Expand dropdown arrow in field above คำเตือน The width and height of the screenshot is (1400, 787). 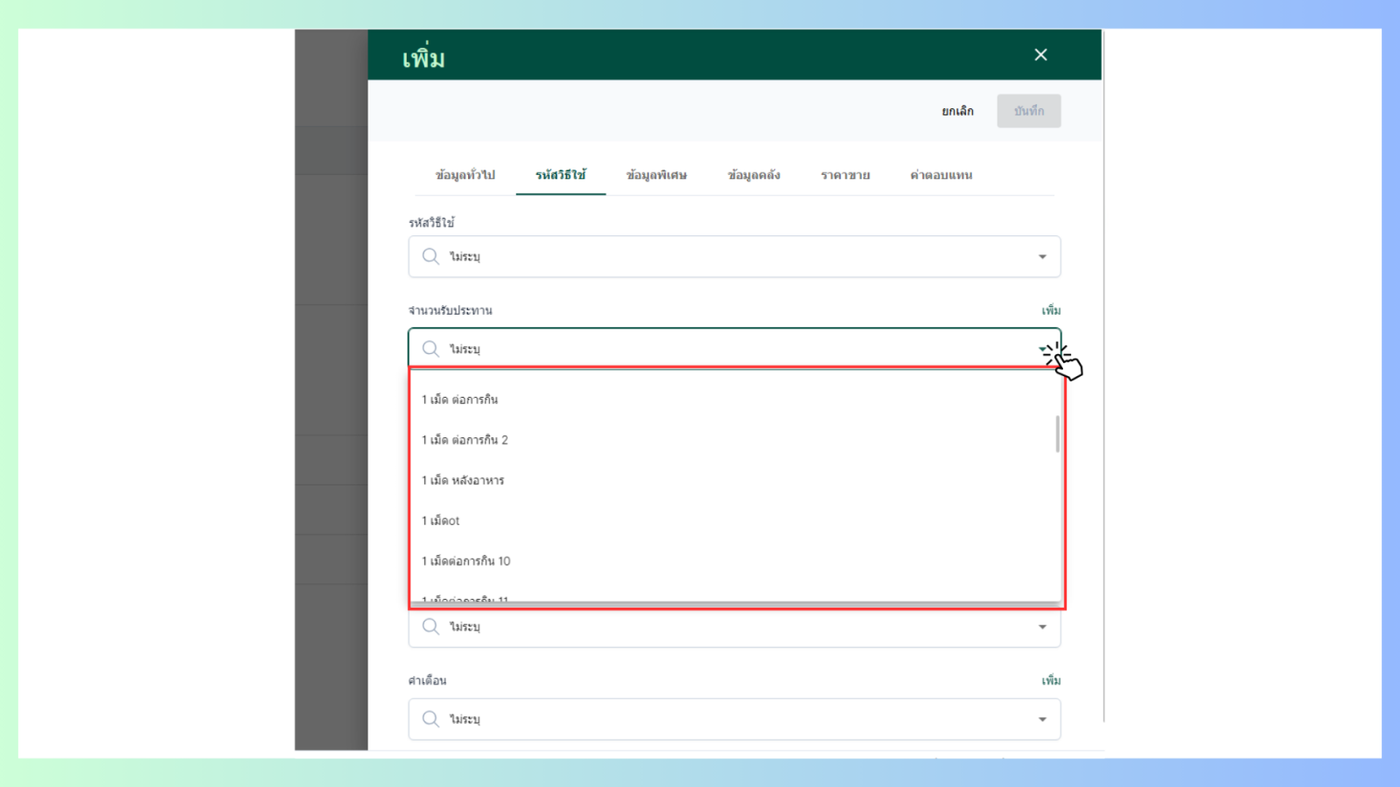pyautogui.click(x=1042, y=627)
